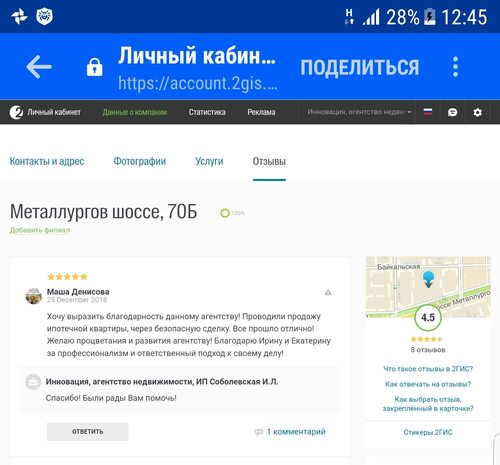Open settings gear in header
500x465 pixels.
[x=478, y=112]
